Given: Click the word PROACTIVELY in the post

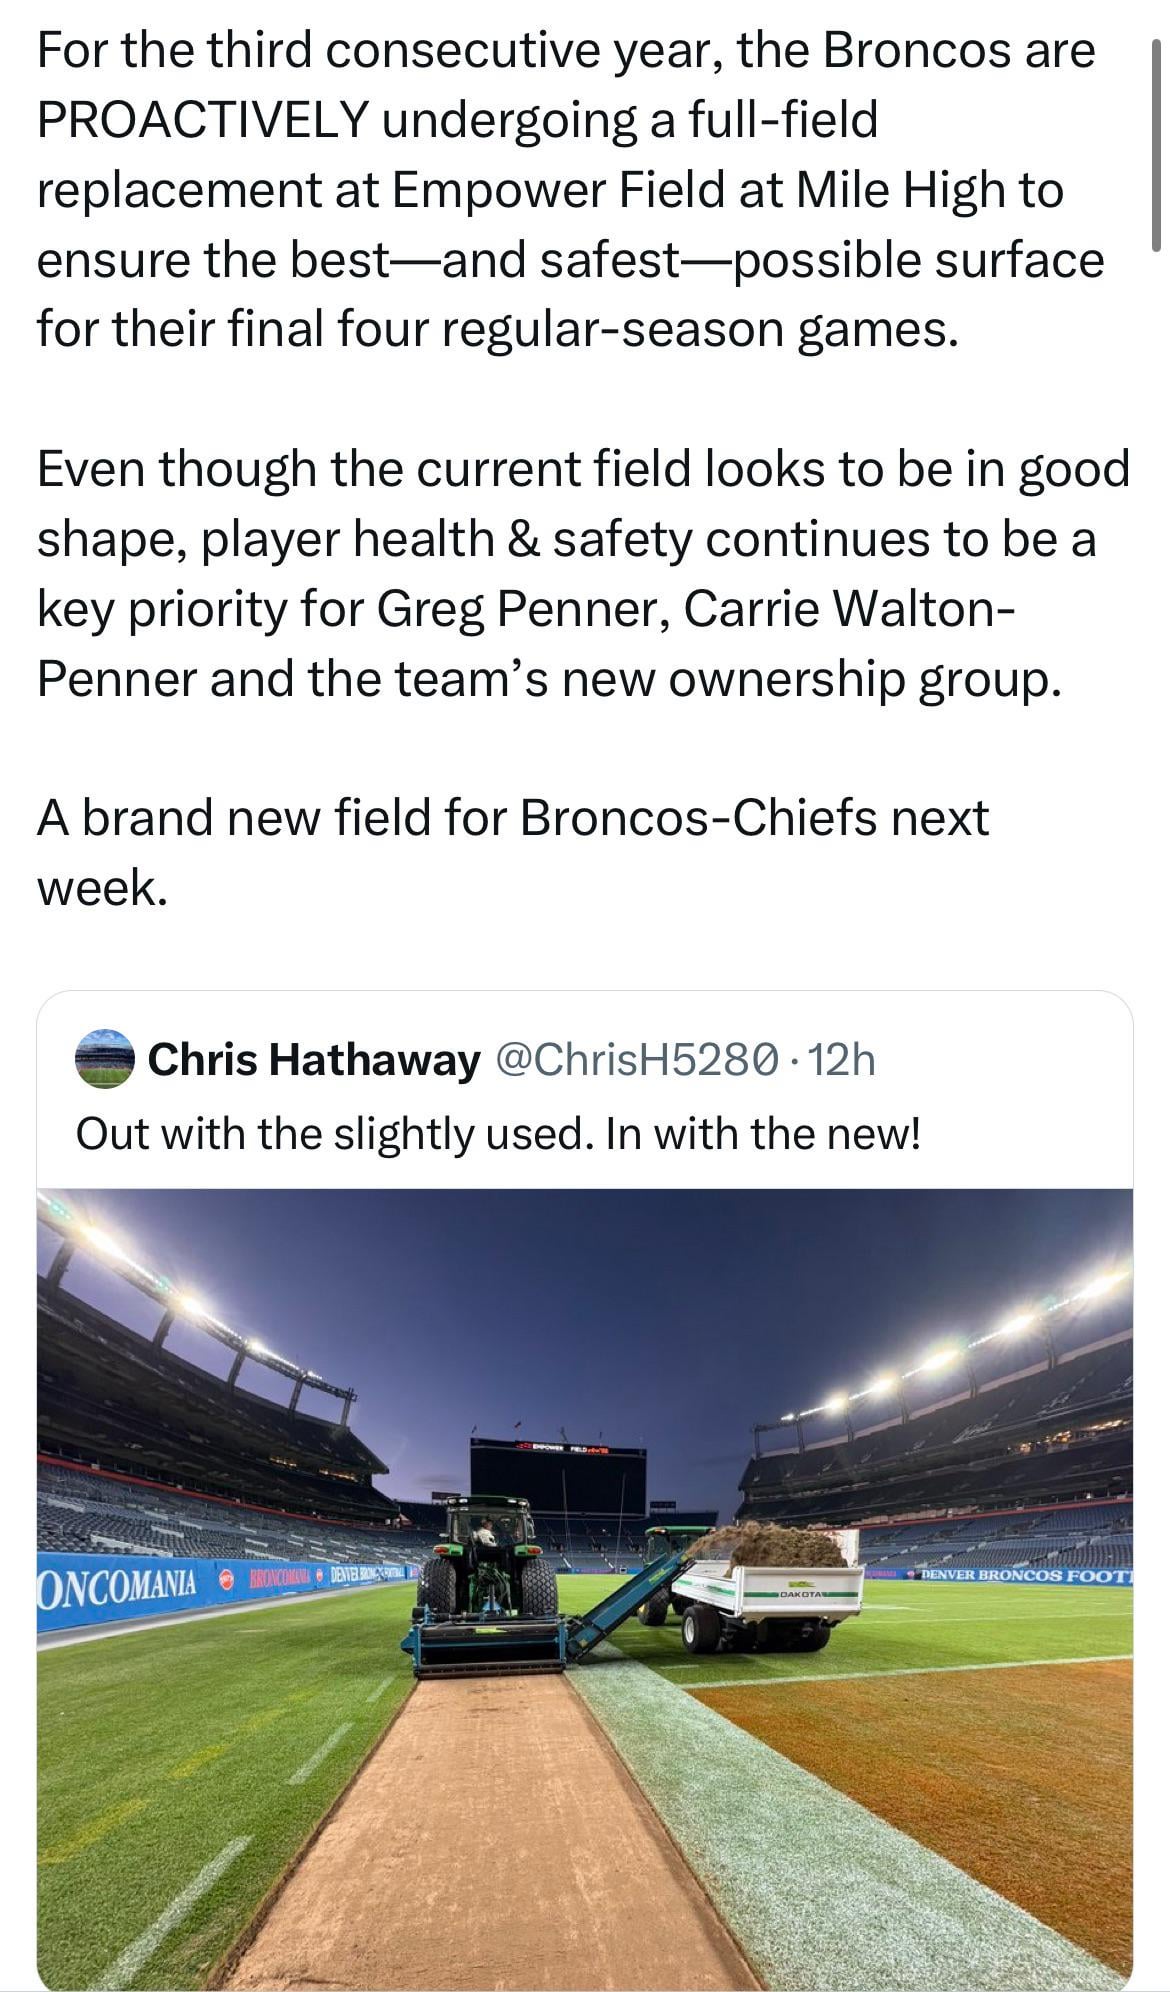Looking at the screenshot, I should (203, 120).
